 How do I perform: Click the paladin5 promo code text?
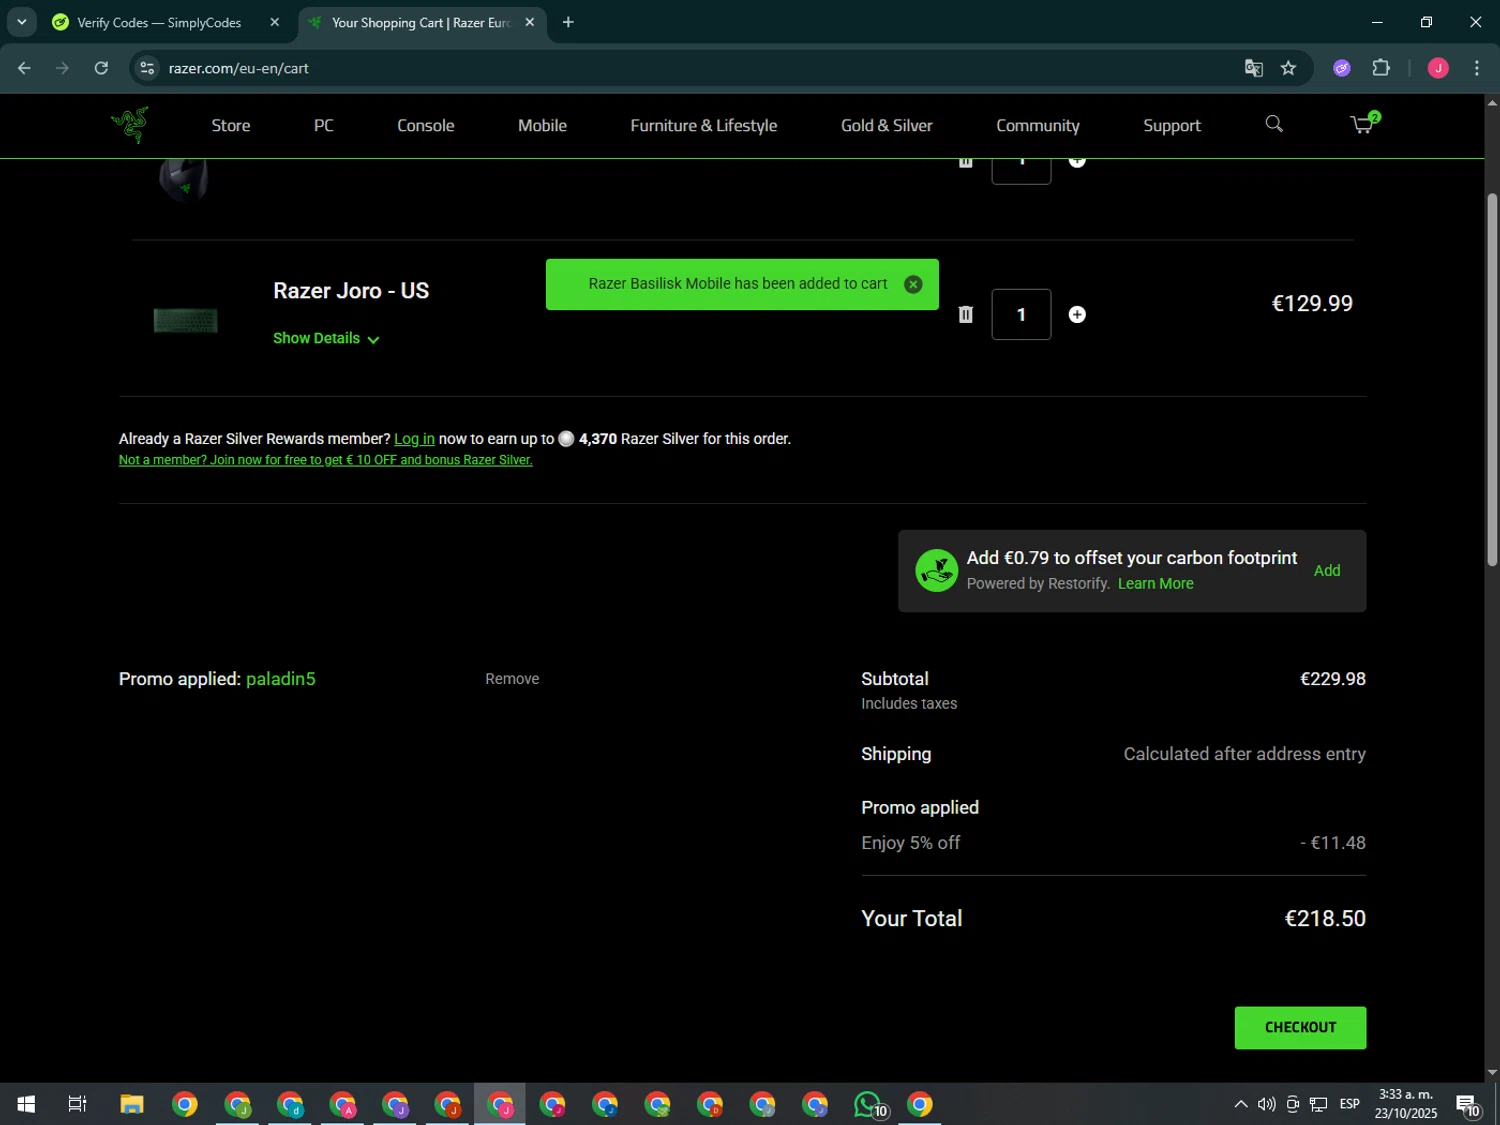(x=281, y=679)
